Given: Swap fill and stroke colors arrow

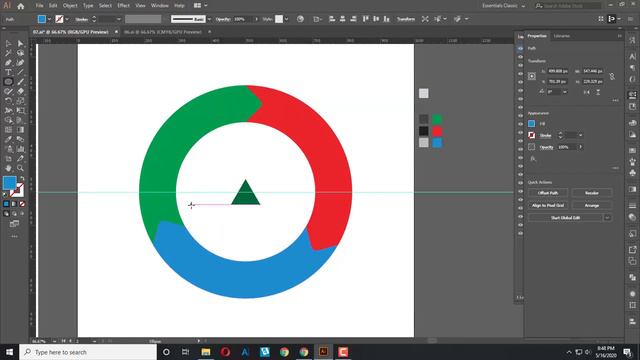Looking at the screenshot, I should point(22,178).
